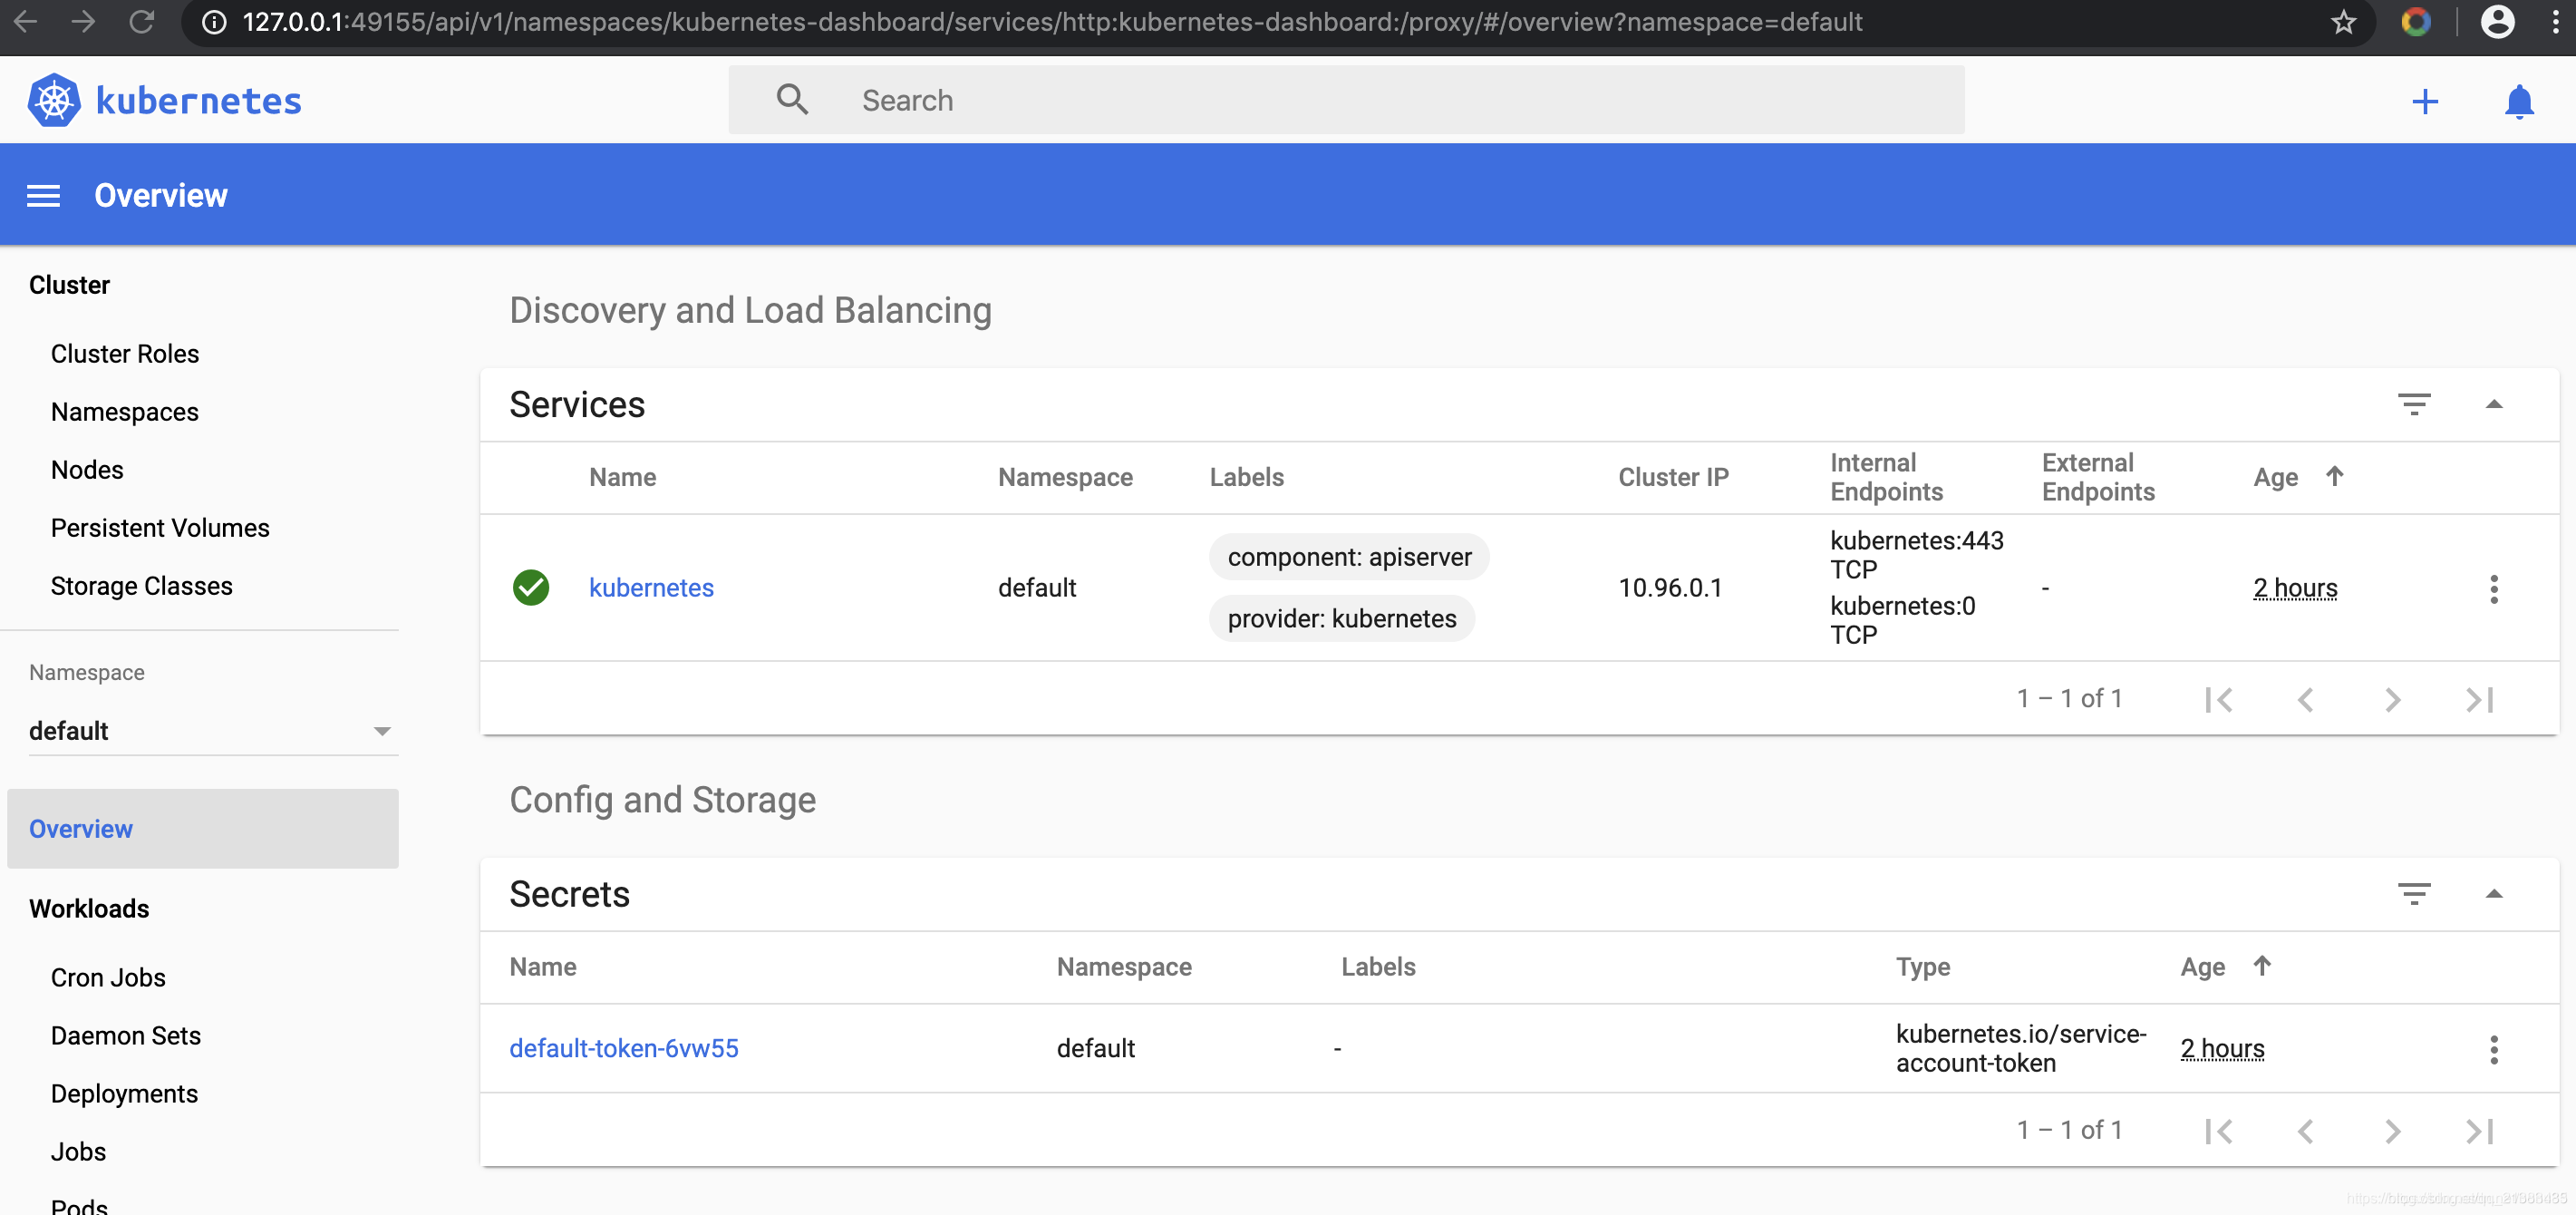2576x1215 pixels.
Task: Click the Kubernetes logo icon
Action: (53, 100)
